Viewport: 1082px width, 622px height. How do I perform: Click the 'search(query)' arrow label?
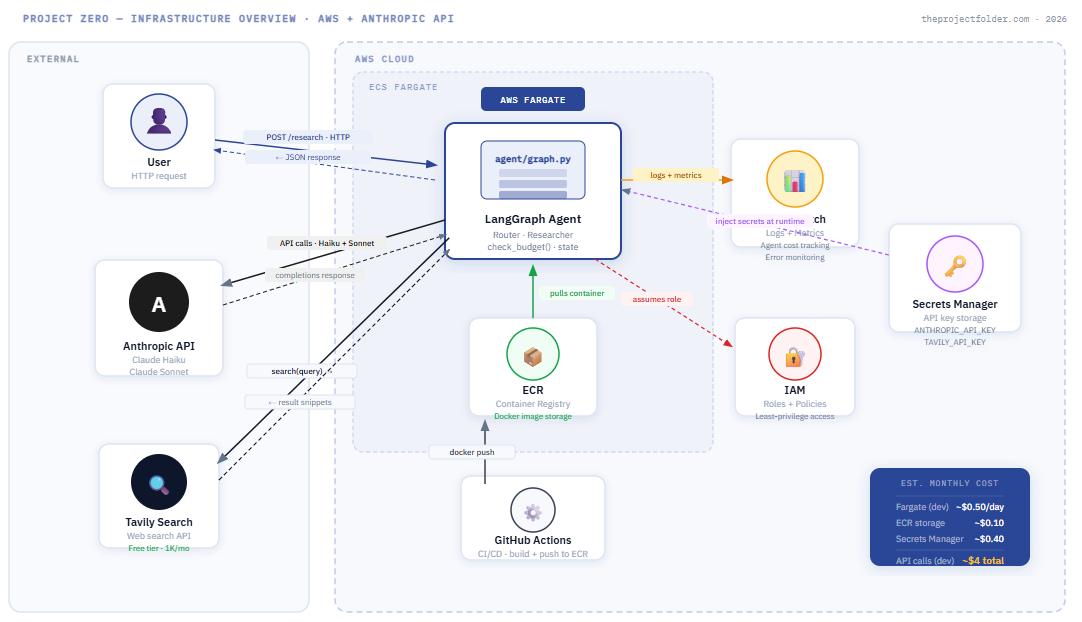300,371
